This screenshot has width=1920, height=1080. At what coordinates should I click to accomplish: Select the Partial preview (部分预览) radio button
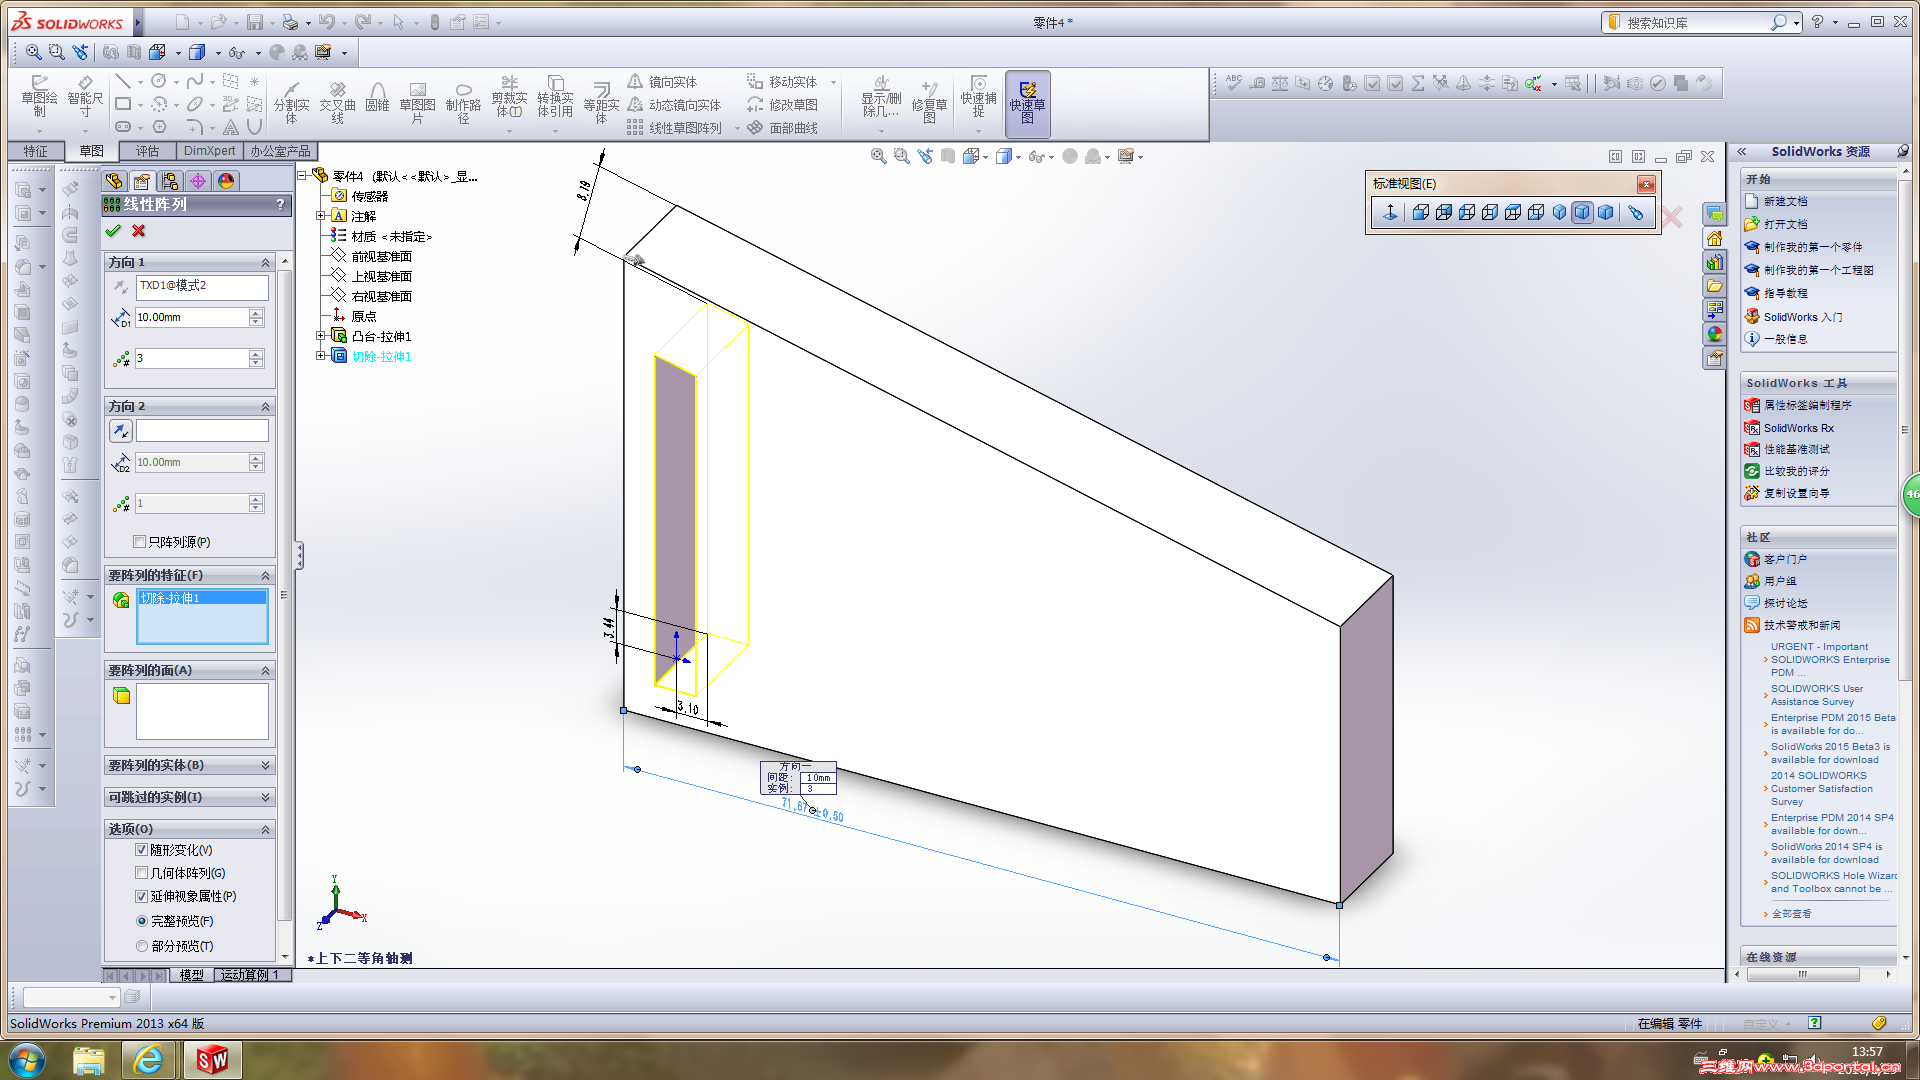click(x=142, y=946)
